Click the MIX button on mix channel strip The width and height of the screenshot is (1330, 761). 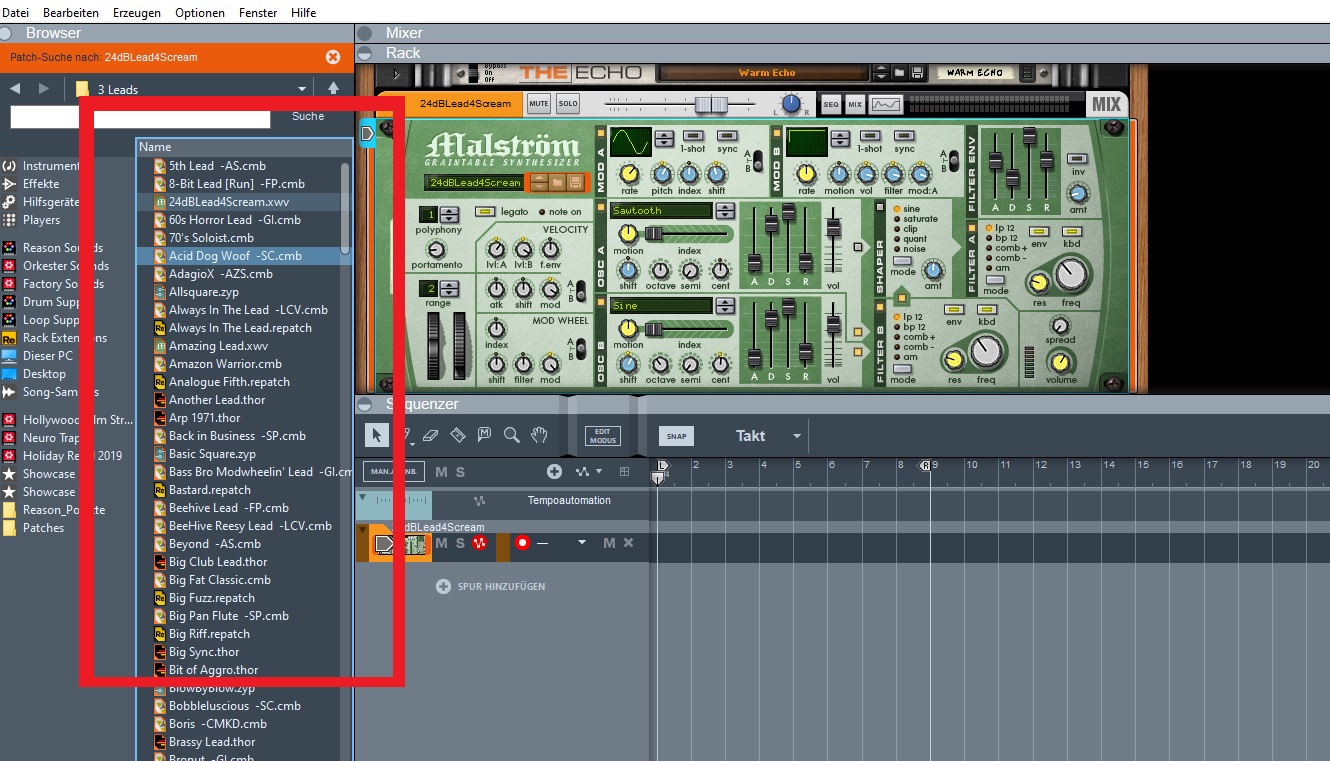point(855,104)
